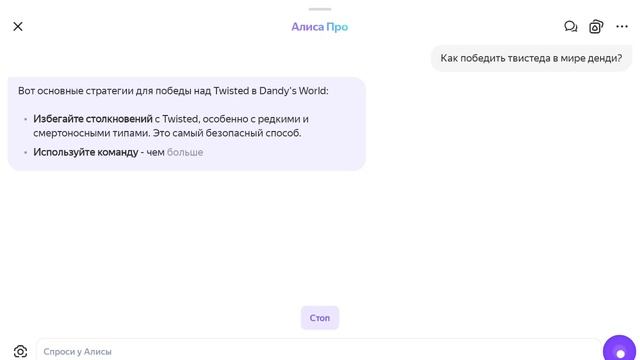Activate the purple voice assistant button

[x=619, y=349]
